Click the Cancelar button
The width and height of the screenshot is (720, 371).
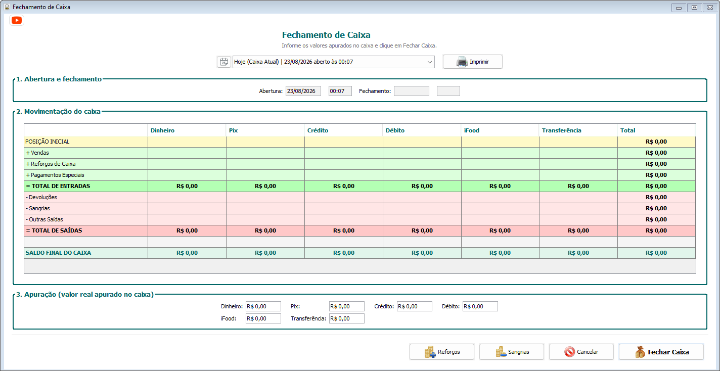click(x=581, y=352)
